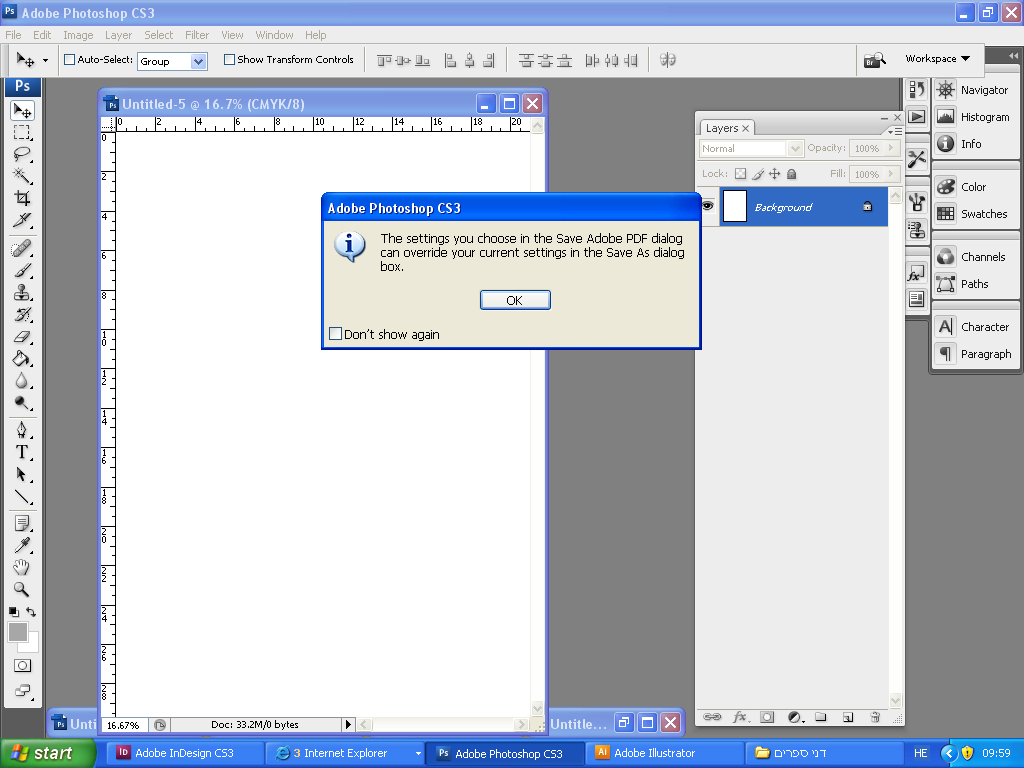This screenshot has height=768, width=1024.
Task: Delete layer with the trash icon
Action: click(x=875, y=717)
